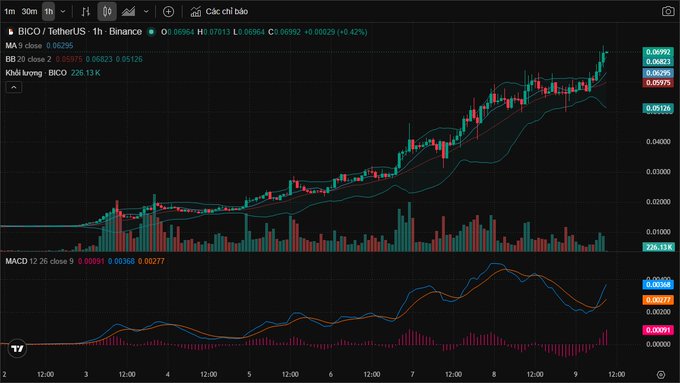
Task: Click the high value H0.07013 in header
Action: [x=214, y=32]
